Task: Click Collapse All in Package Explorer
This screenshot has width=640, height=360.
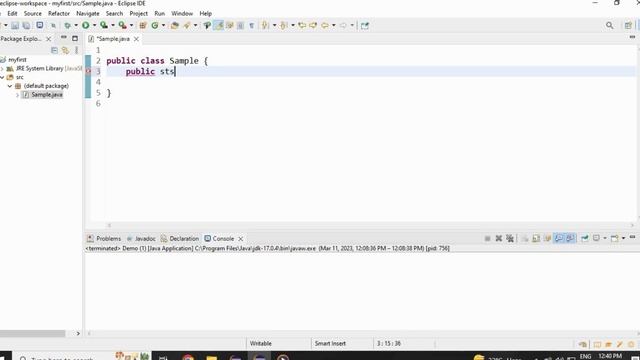Action: tap(54, 50)
